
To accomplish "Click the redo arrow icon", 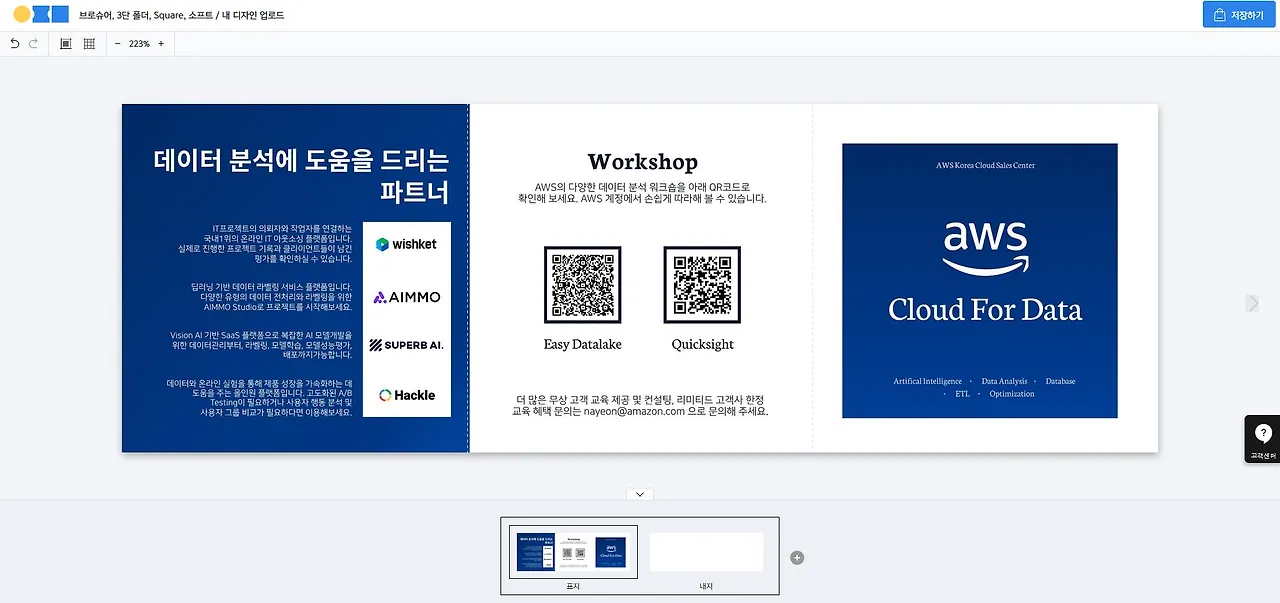I will pyautogui.click(x=34, y=44).
